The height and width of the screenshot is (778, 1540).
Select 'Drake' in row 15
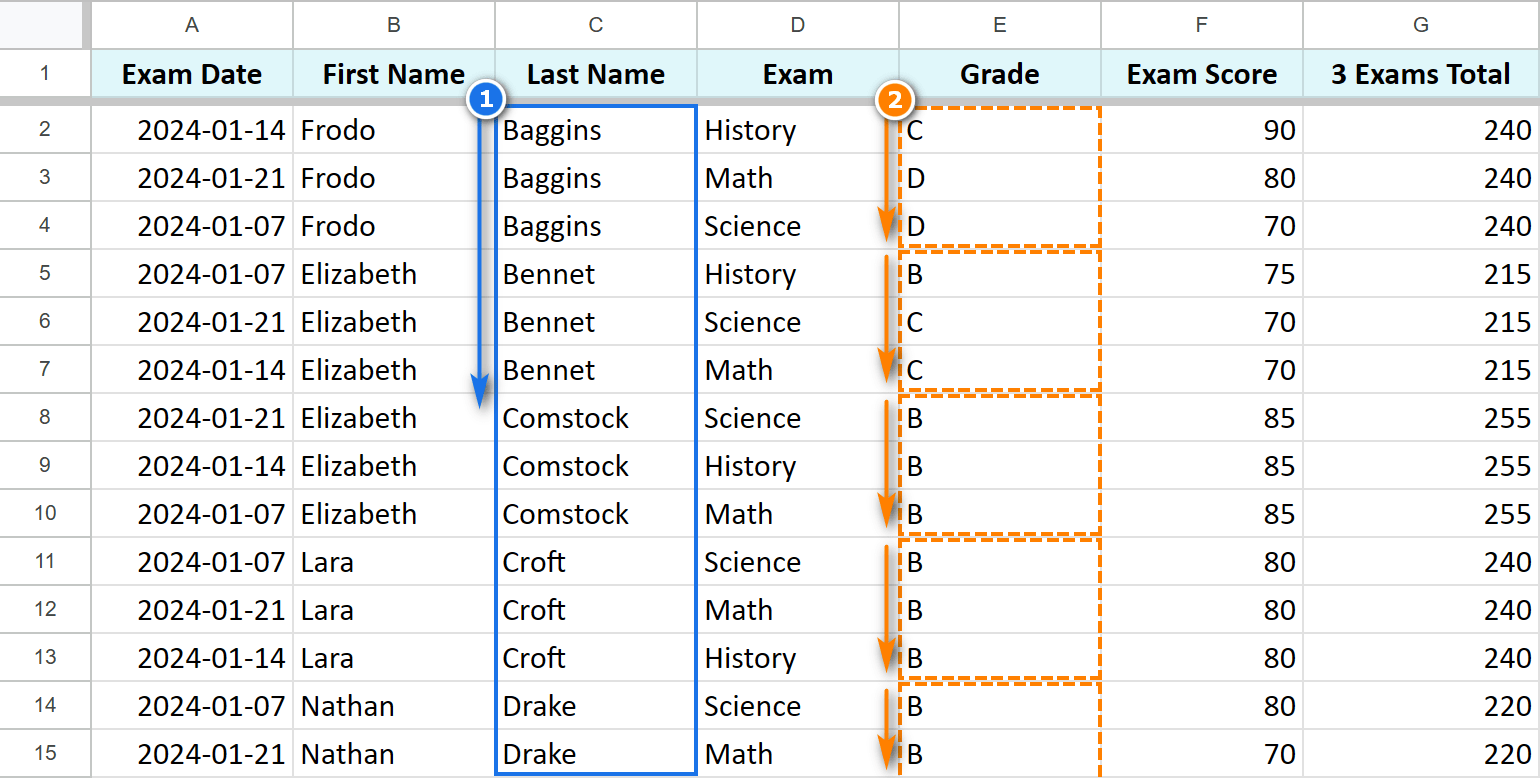click(x=596, y=754)
